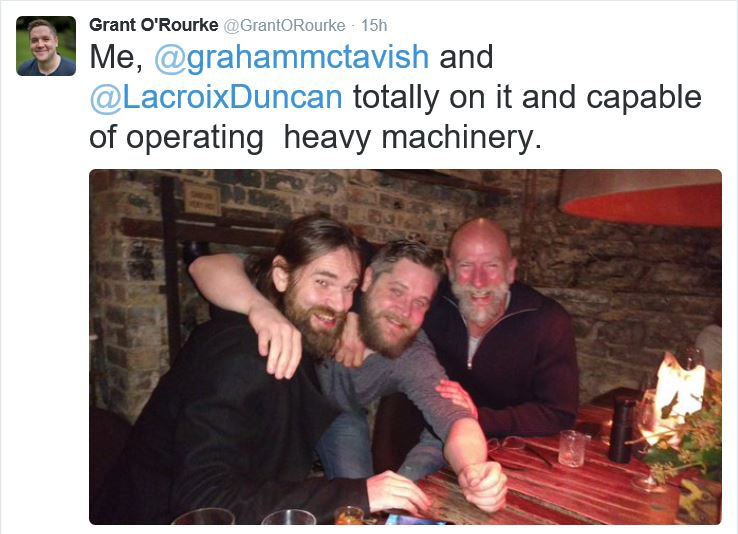Click the word "operating" in the tweet

[195, 138]
